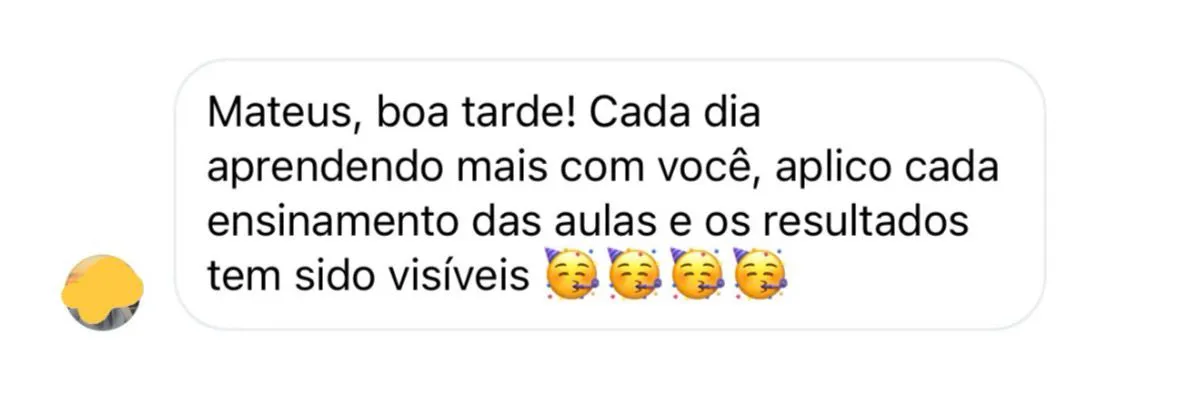This screenshot has height=416, width=1193.
Task: Select the first party-face emoji in message
Action: pyautogui.click(x=572, y=273)
